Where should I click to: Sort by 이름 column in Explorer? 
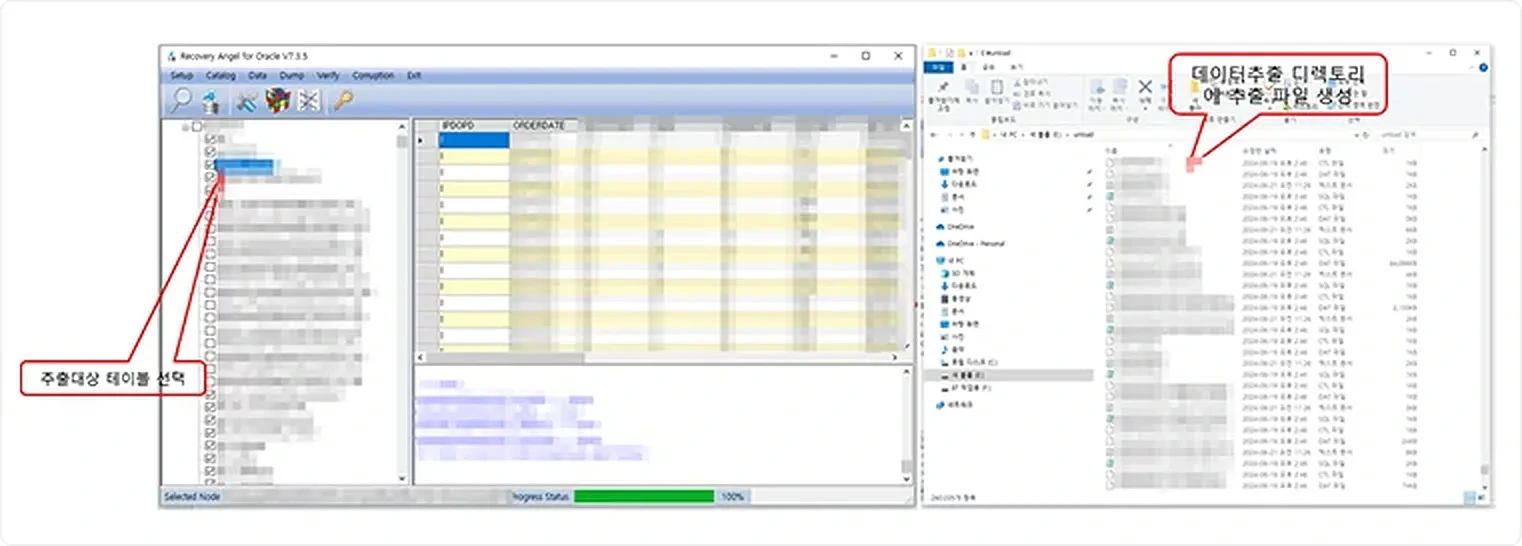[x=1110, y=150]
